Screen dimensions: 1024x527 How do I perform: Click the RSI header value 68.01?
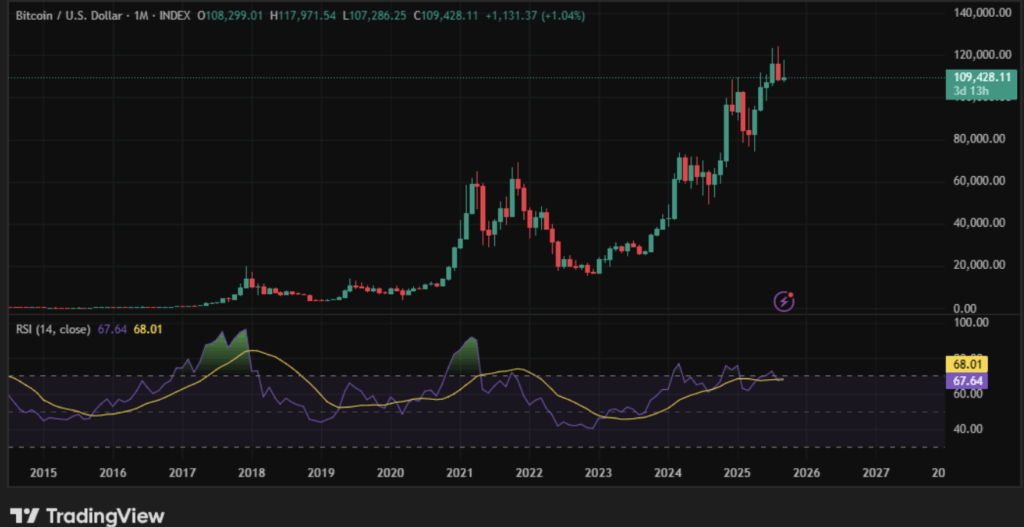coord(148,329)
